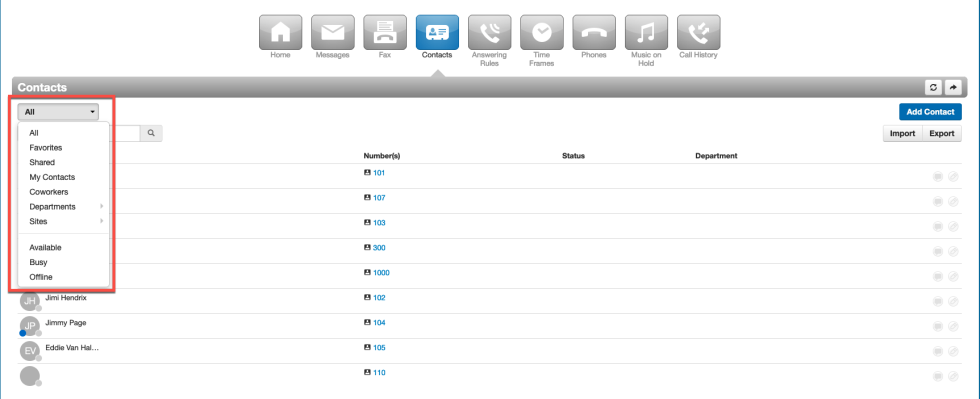The width and height of the screenshot is (980, 399).
Task: Message Eddie Van Hal... via chat icon
Action: point(938,351)
